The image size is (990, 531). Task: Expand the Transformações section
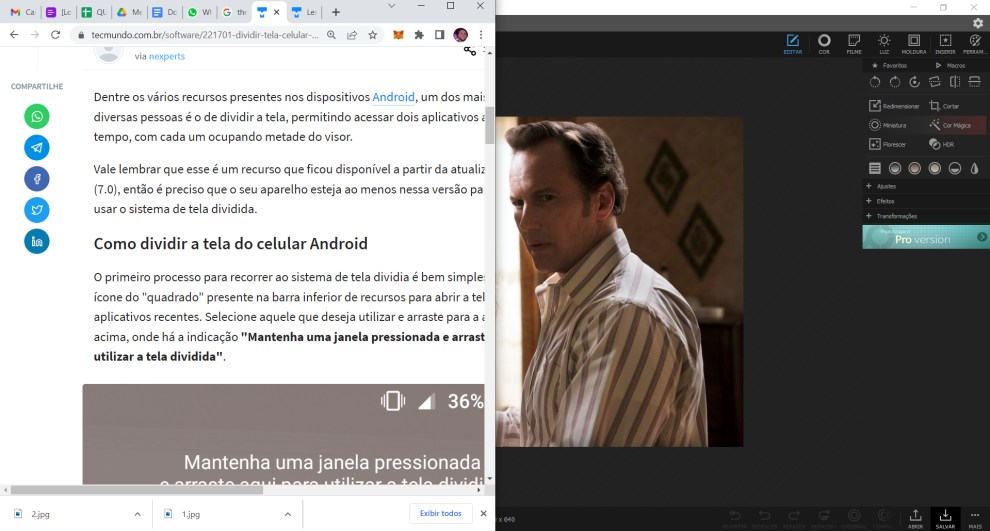coord(926,216)
